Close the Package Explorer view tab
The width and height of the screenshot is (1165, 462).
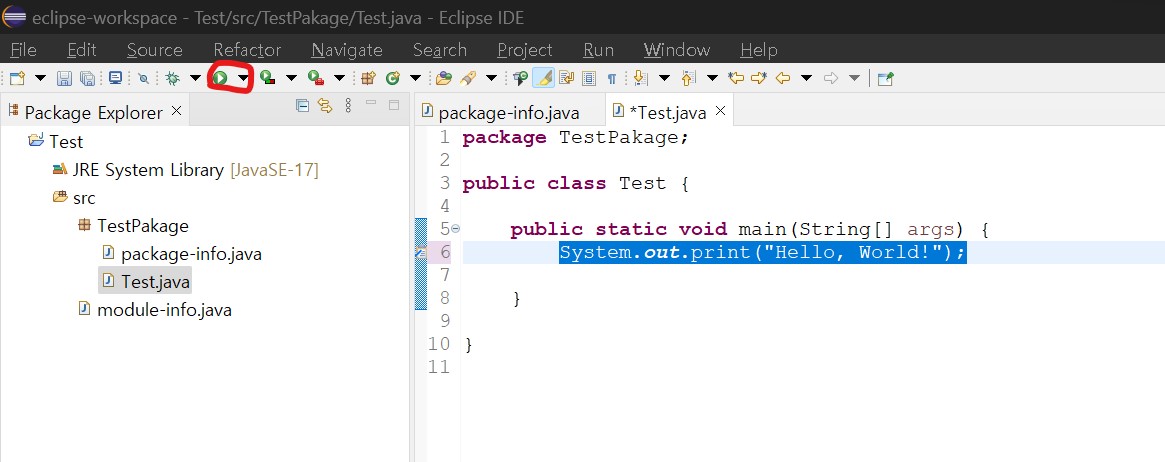click(176, 111)
